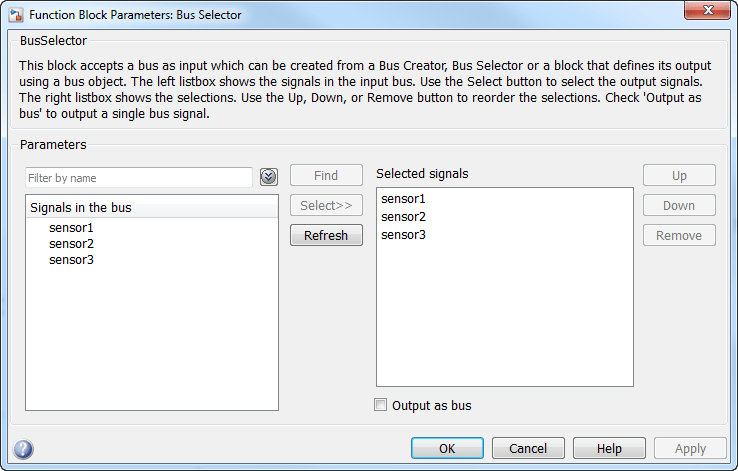This screenshot has height=471, width=738.
Task: Click the blue help question mark icon
Action: click(24, 449)
